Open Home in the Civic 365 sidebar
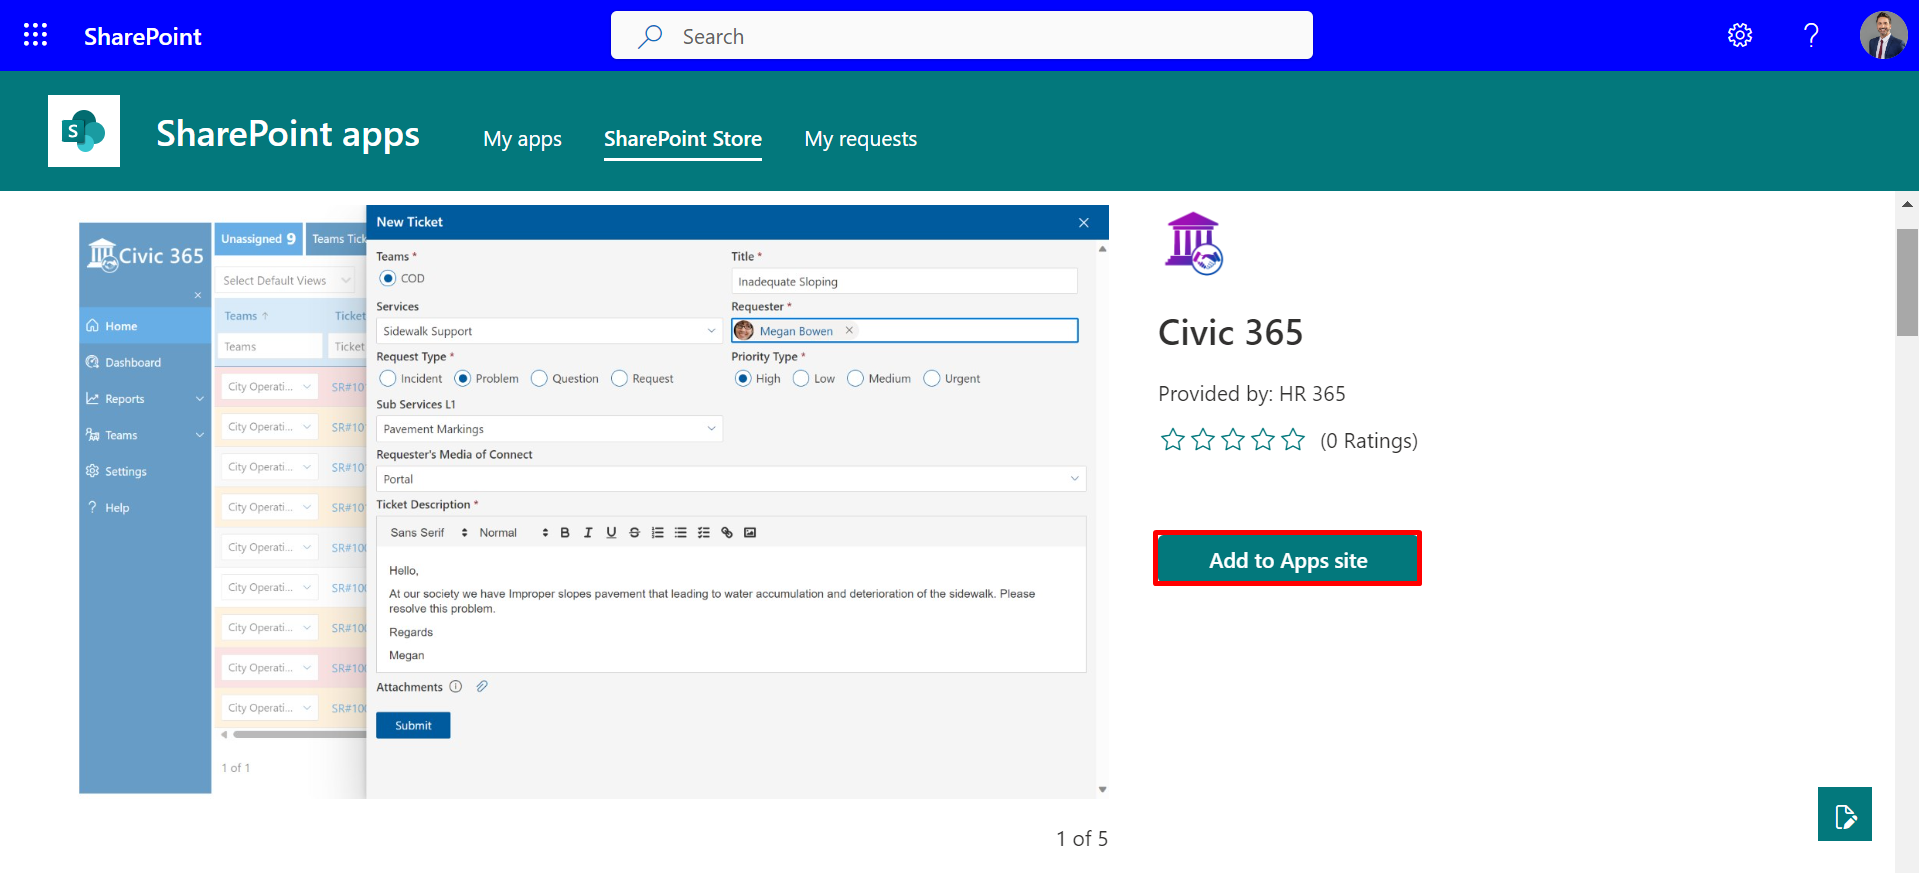The image size is (1919, 873). [x=145, y=326]
